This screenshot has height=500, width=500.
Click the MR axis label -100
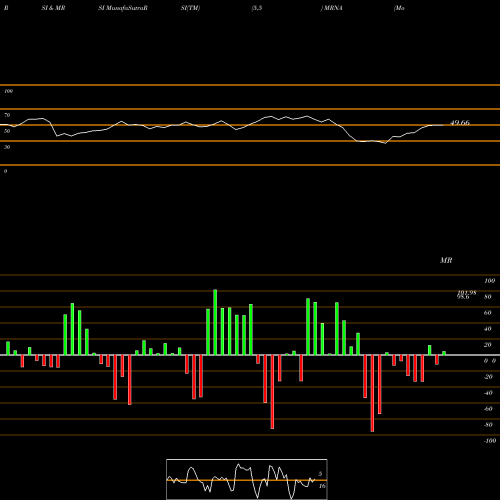point(490,441)
